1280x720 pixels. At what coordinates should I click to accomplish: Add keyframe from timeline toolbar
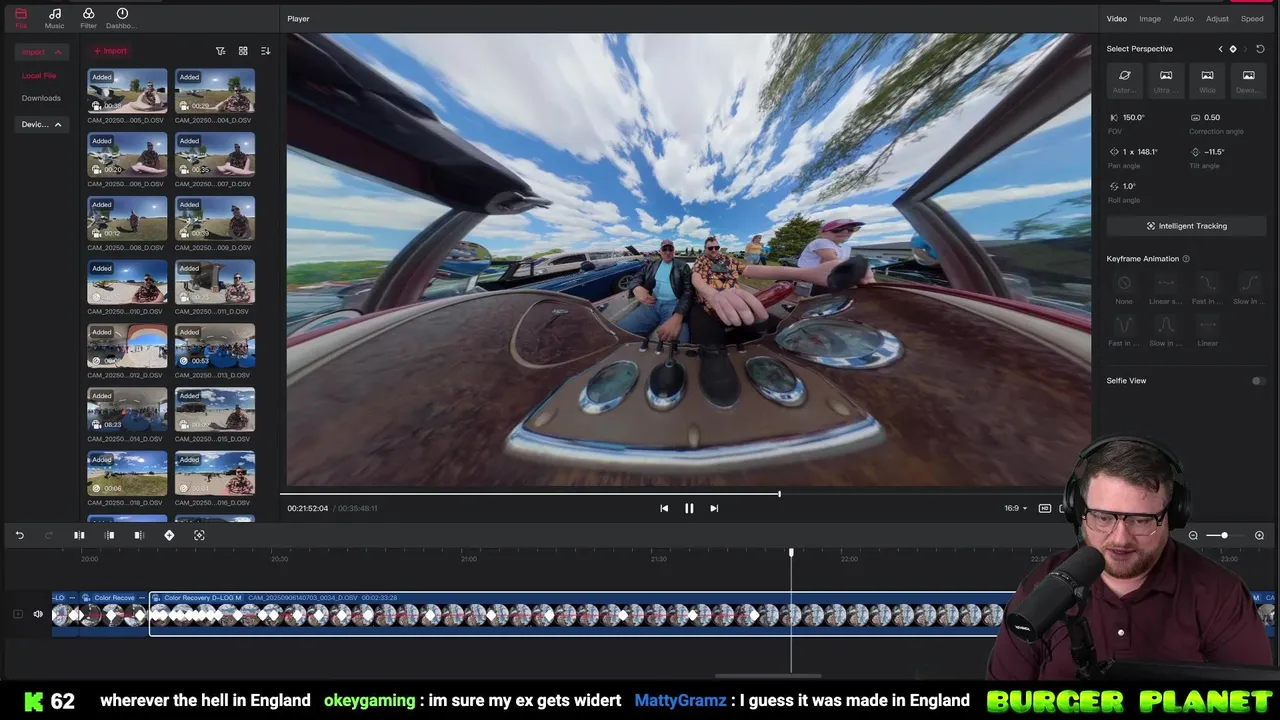coord(169,535)
